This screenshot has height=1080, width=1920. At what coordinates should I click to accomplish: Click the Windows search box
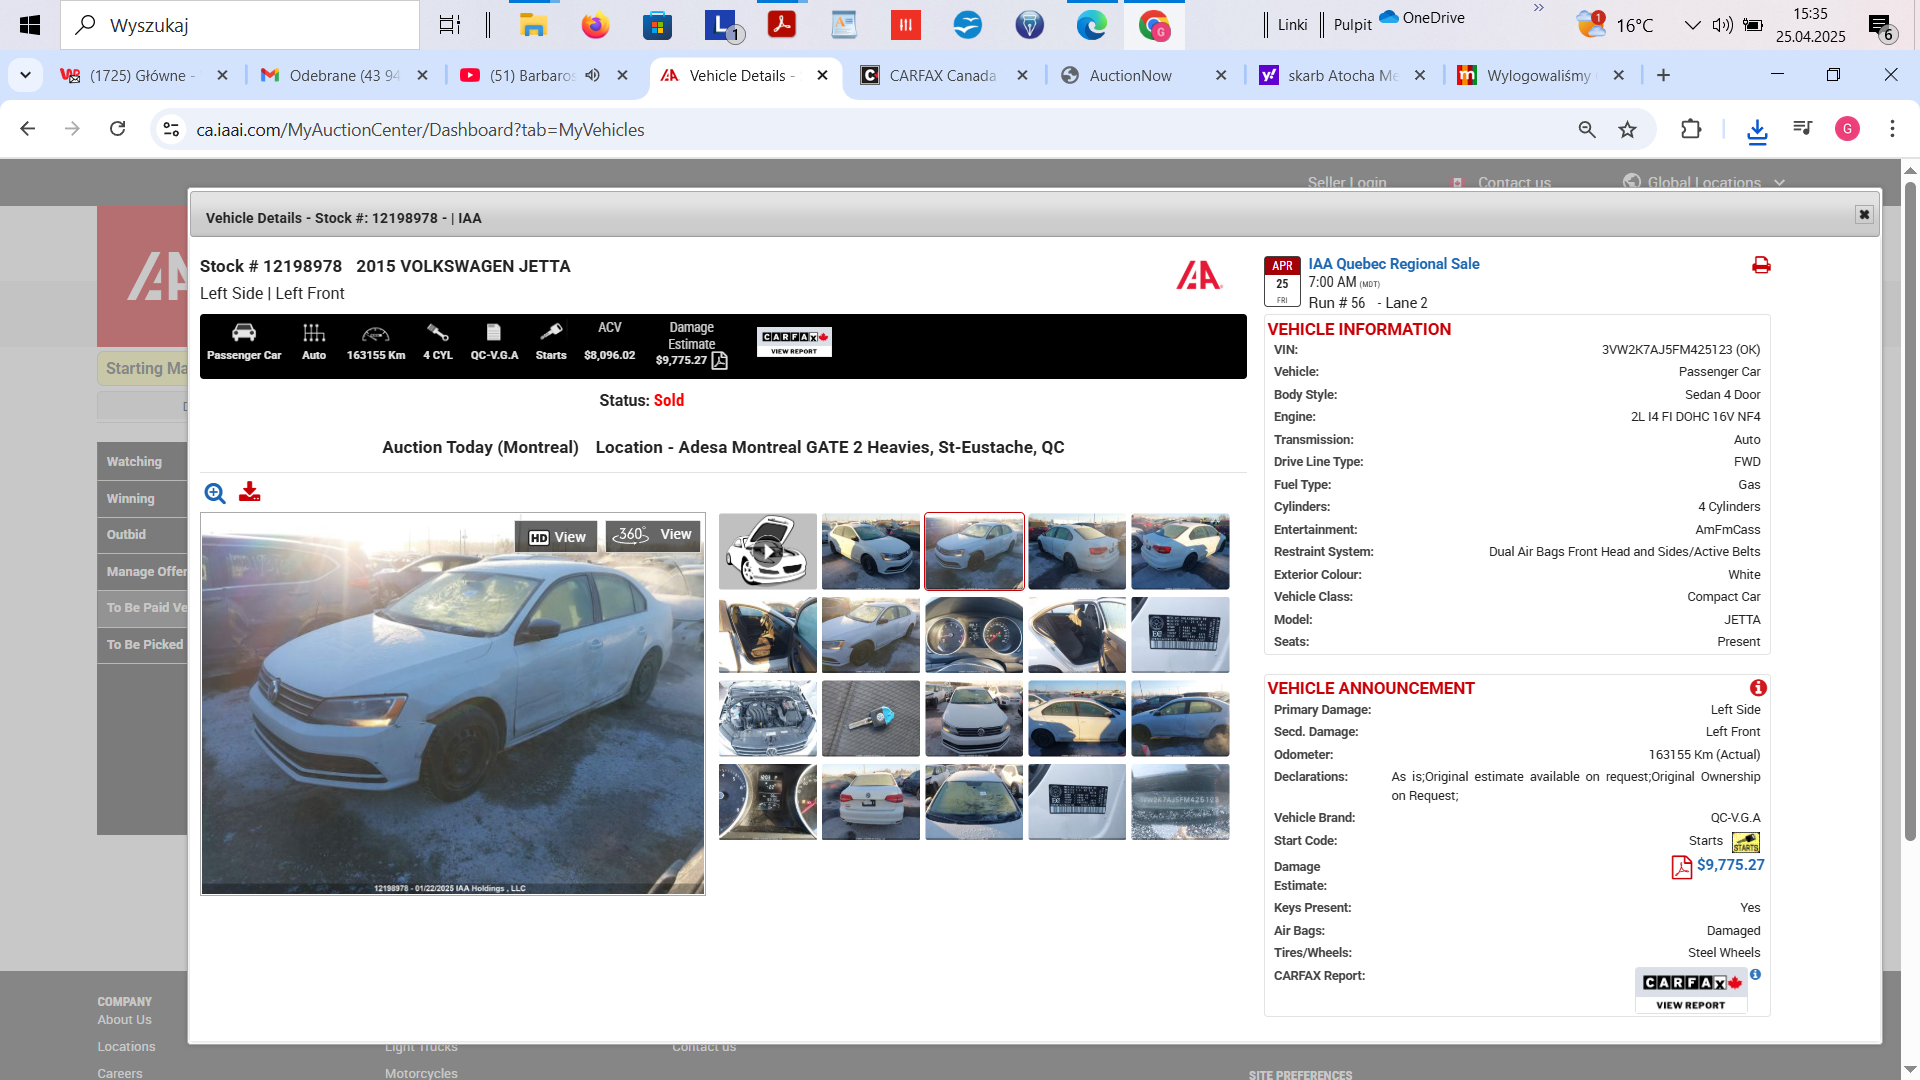coord(240,25)
